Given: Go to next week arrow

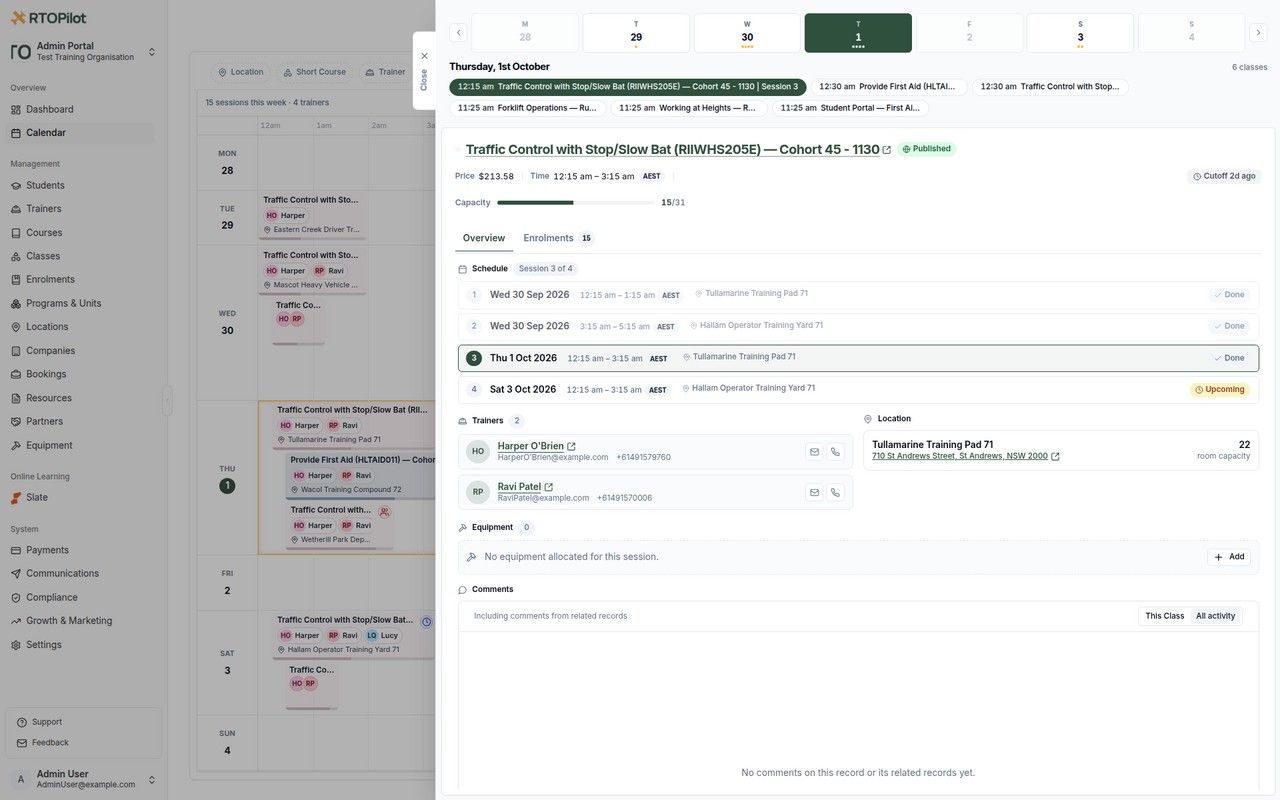Looking at the screenshot, I should 1258,33.
